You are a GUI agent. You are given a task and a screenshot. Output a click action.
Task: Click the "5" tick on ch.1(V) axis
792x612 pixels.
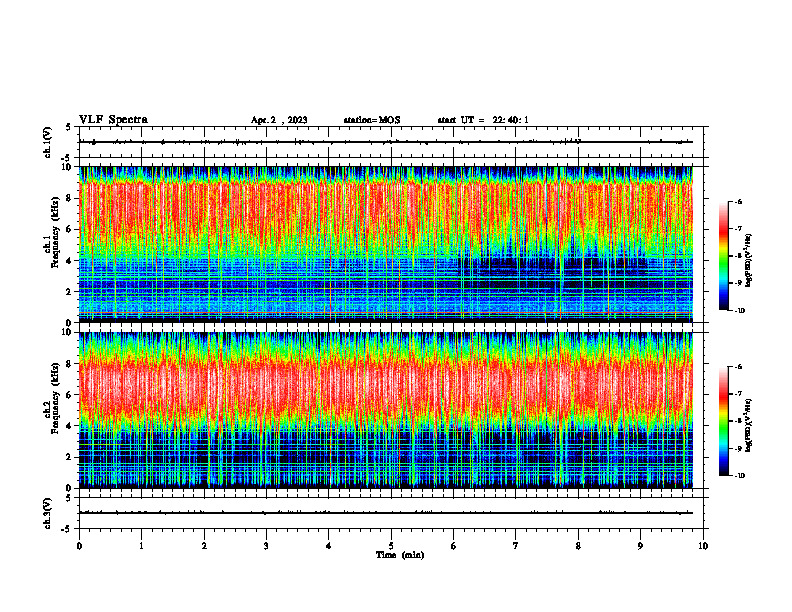pyautogui.click(x=68, y=127)
